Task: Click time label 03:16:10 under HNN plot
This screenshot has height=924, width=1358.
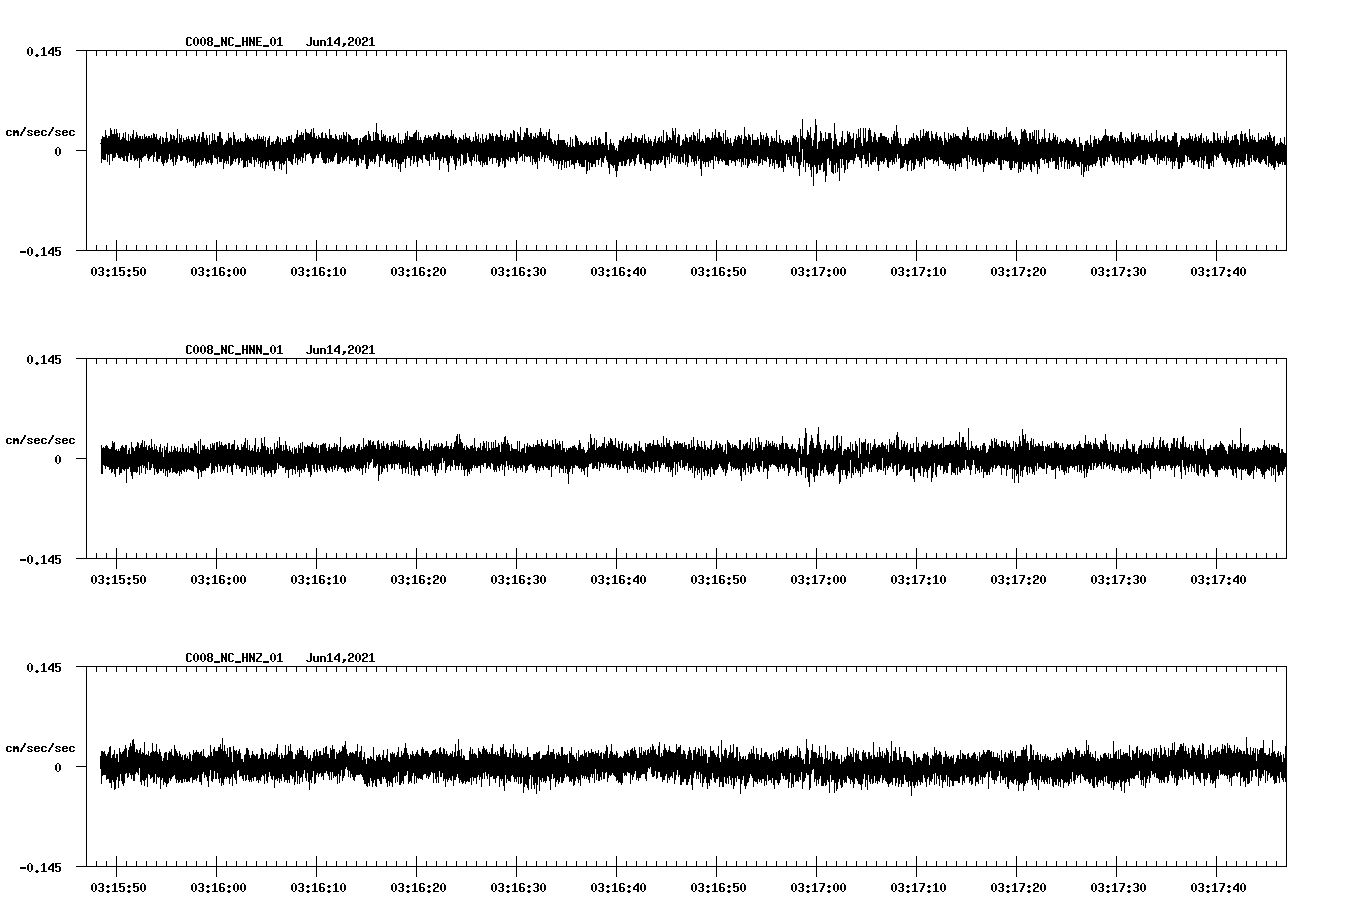Action: [x=318, y=580]
